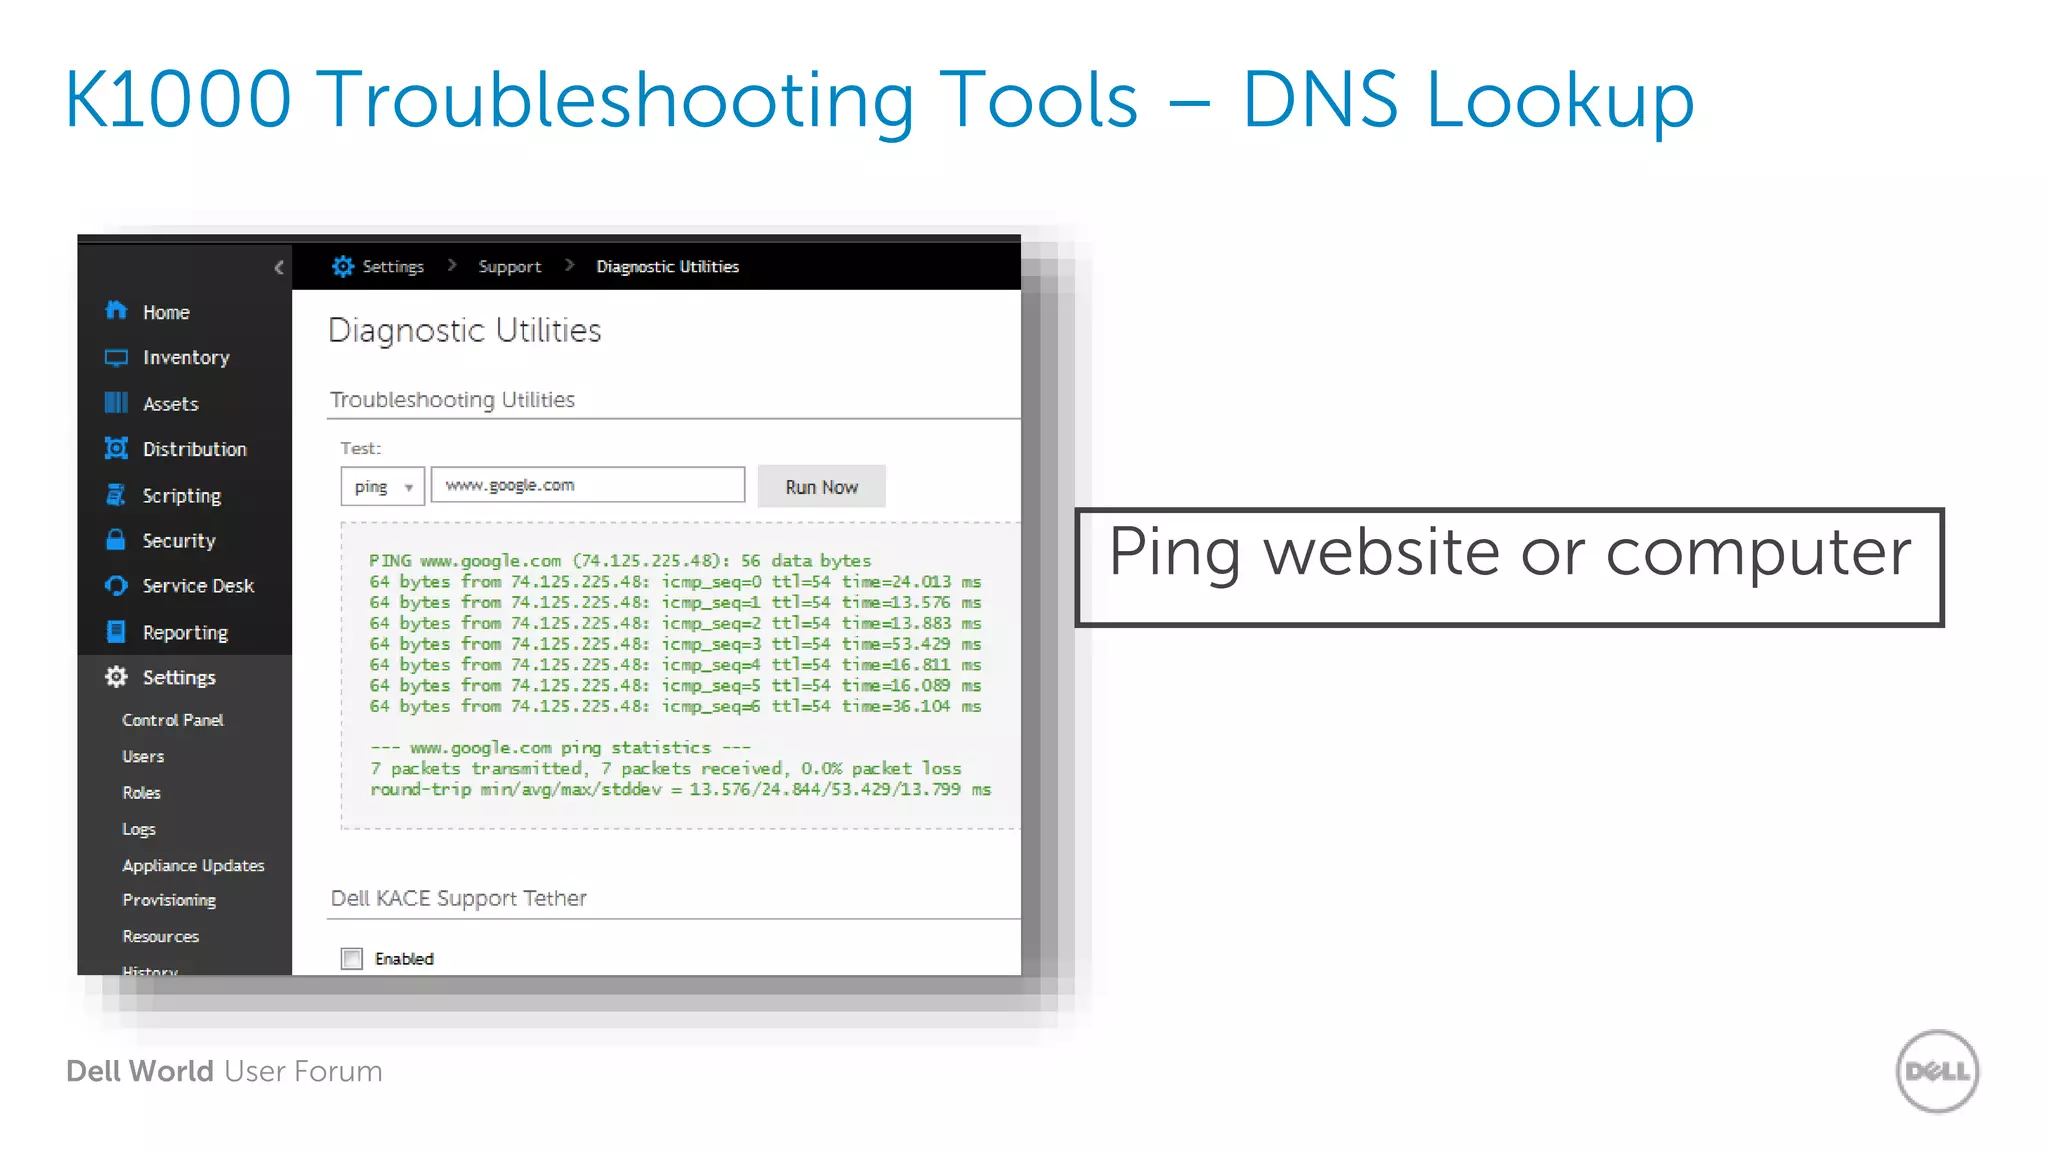Click the Security padlock icon
The height and width of the screenshot is (1152, 2048).
116,539
